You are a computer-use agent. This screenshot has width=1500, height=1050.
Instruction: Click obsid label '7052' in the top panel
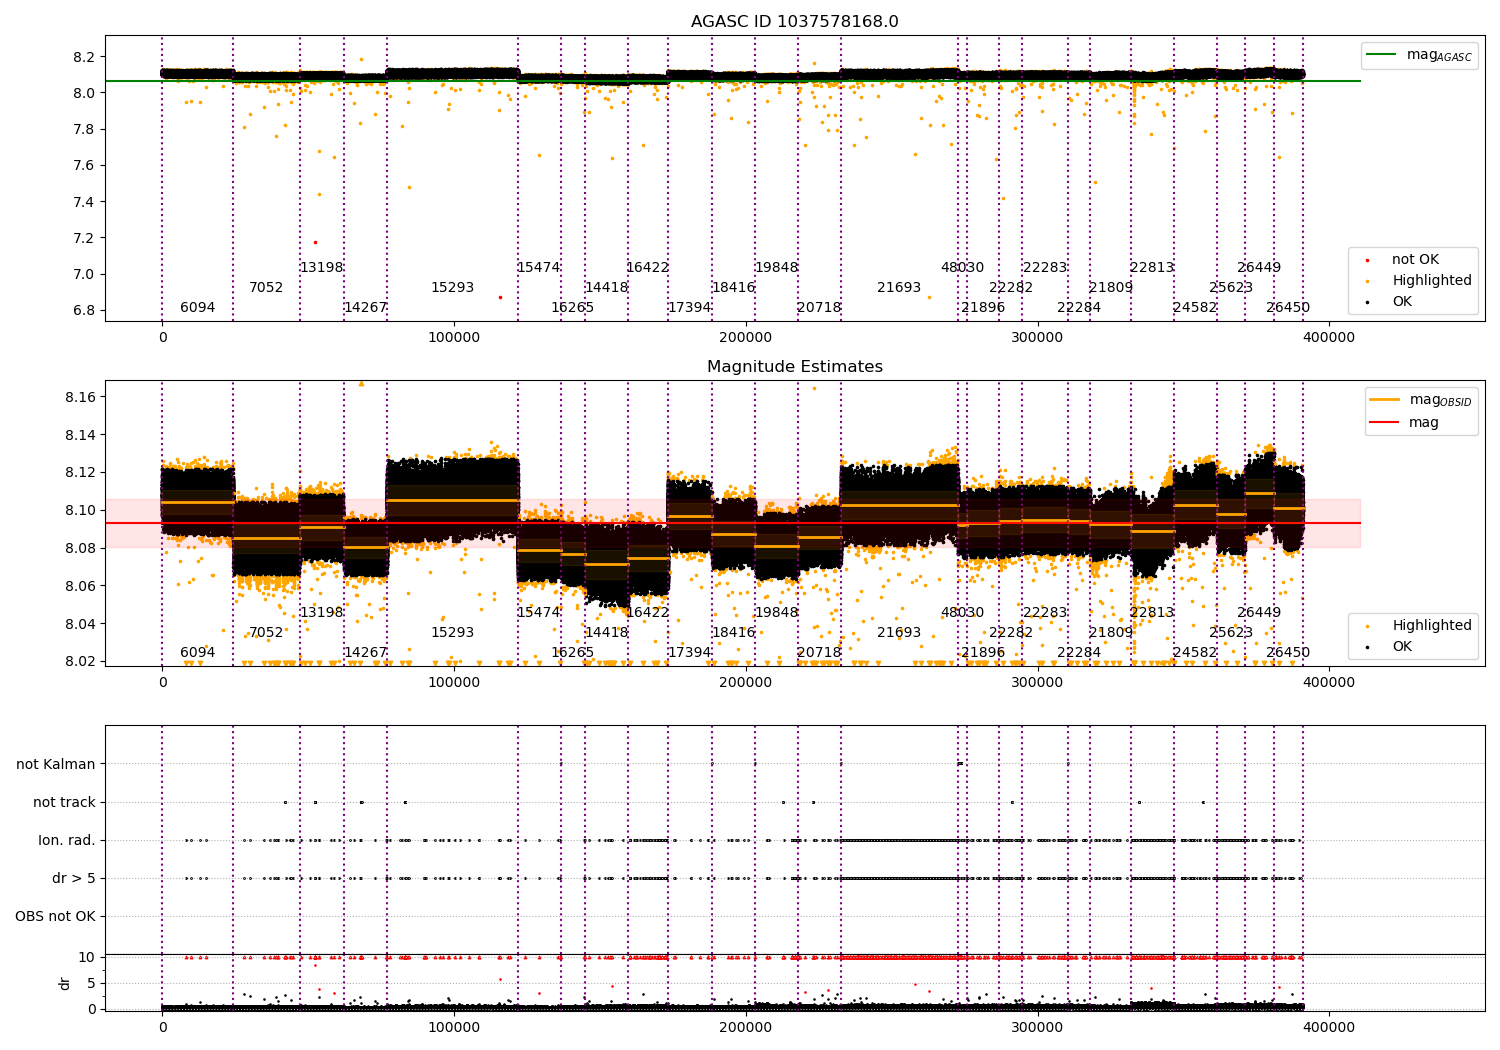pos(266,288)
